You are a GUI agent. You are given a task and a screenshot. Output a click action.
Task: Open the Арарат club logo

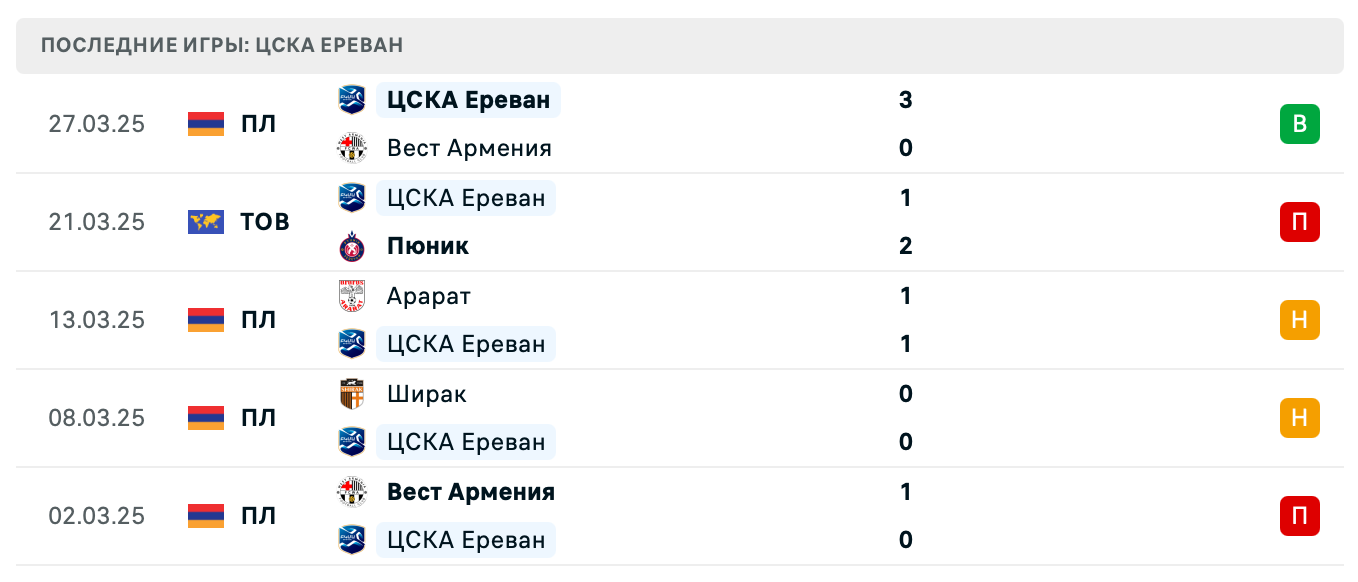[x=352, y=296]
